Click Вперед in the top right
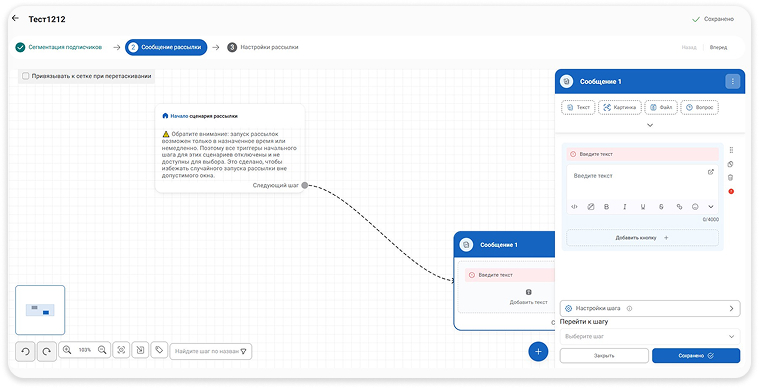Viewport: 759px width, 388px height. coord(718,47)
